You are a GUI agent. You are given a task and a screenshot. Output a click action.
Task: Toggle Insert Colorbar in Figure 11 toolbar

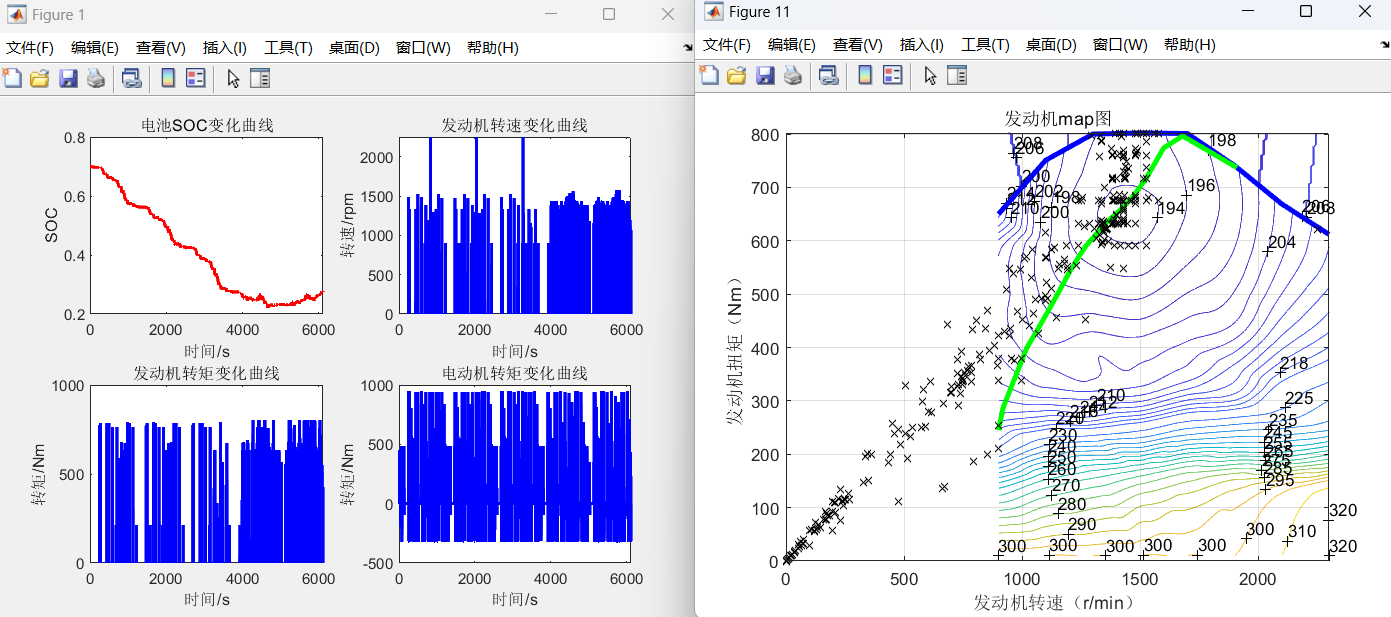click(x=865, y=75)
